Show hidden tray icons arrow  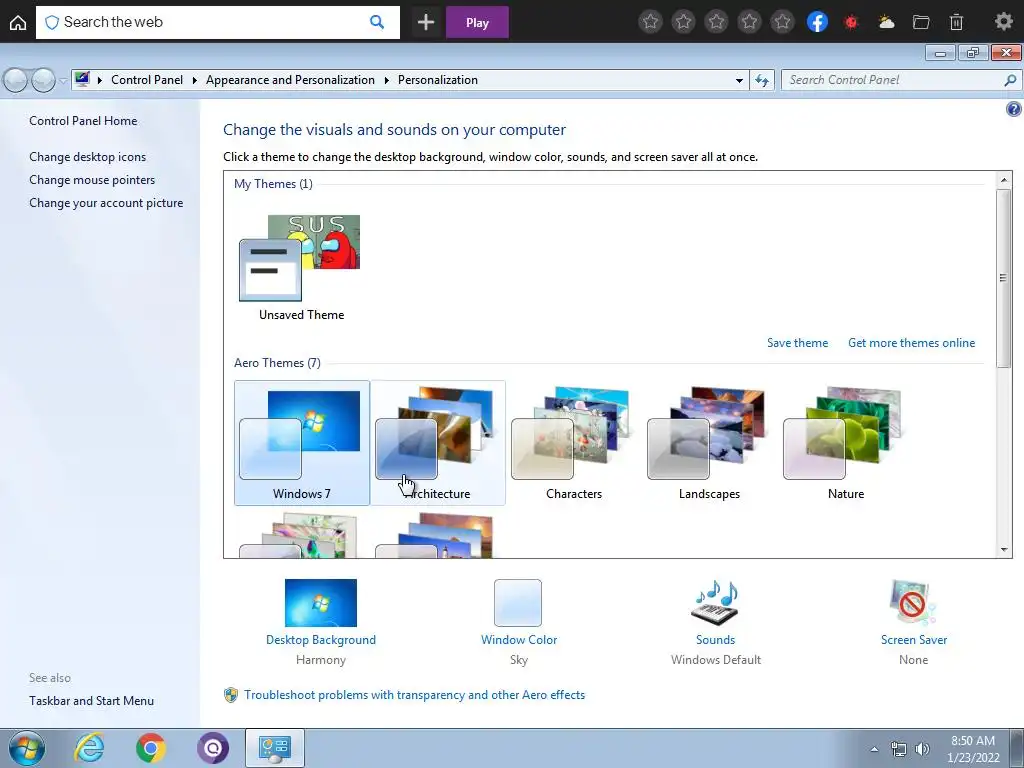click(874, 749)
